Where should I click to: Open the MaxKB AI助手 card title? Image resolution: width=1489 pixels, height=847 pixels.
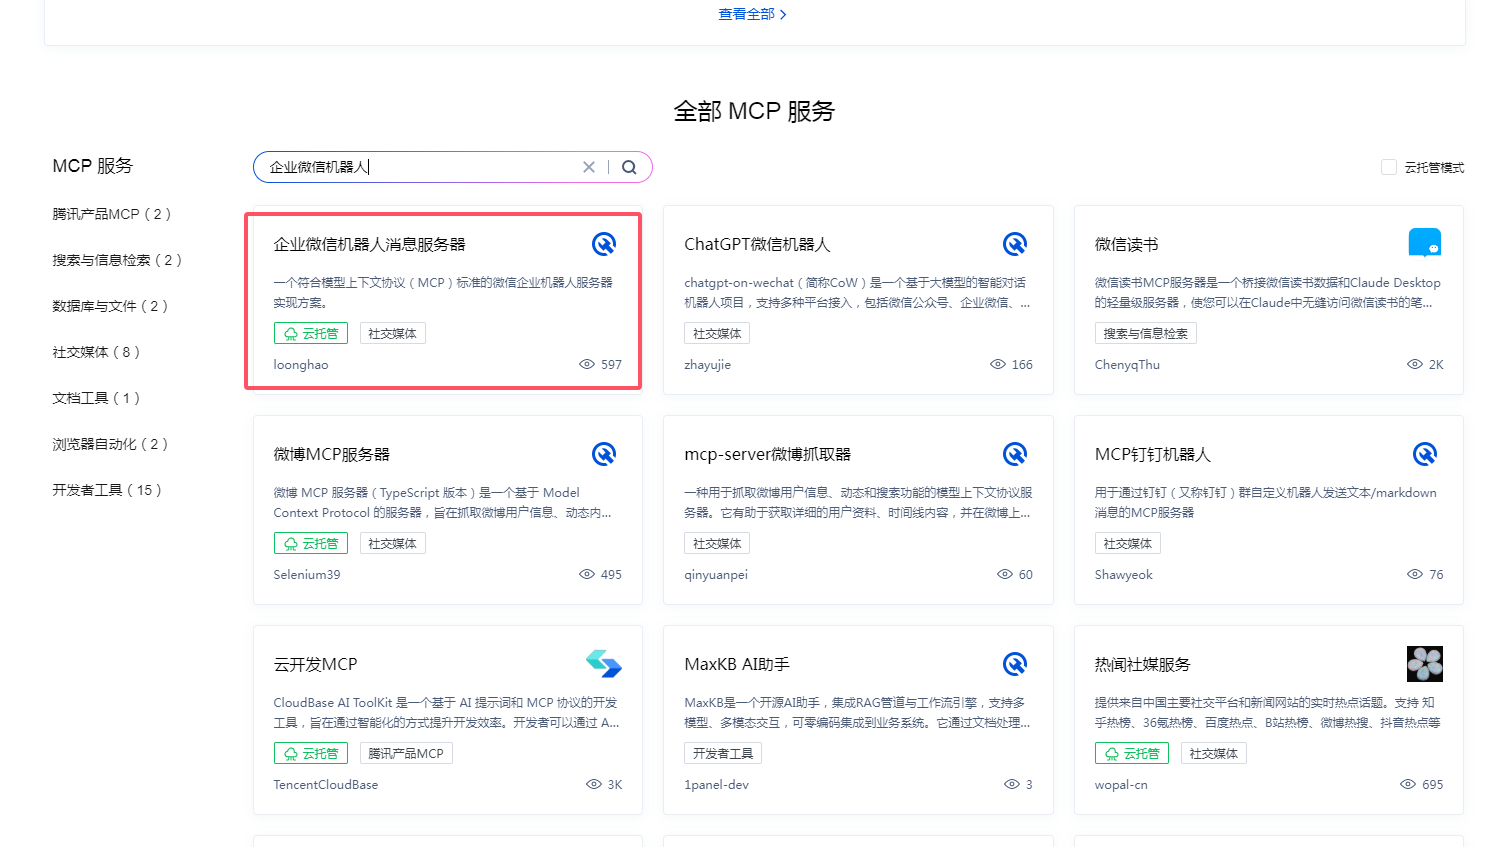(737, 664)
